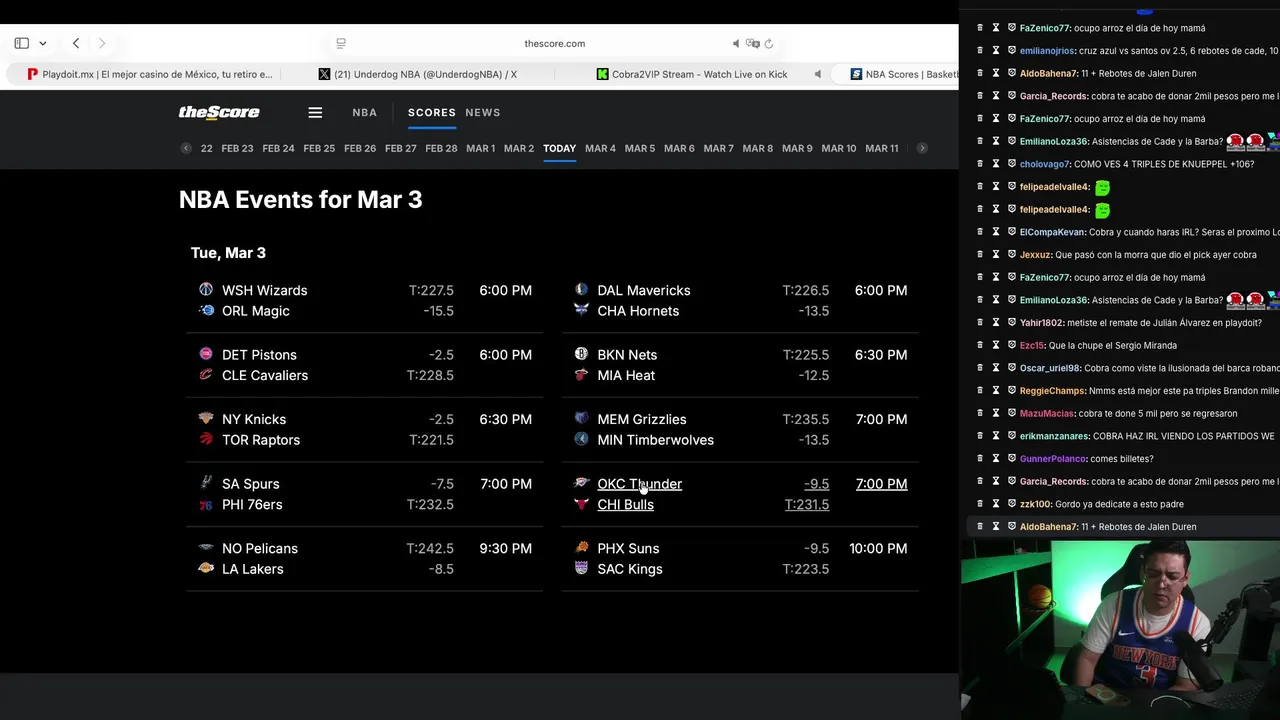Click the NY Knicks team logo
The image size is (1280, 720).
pos(206,419)
